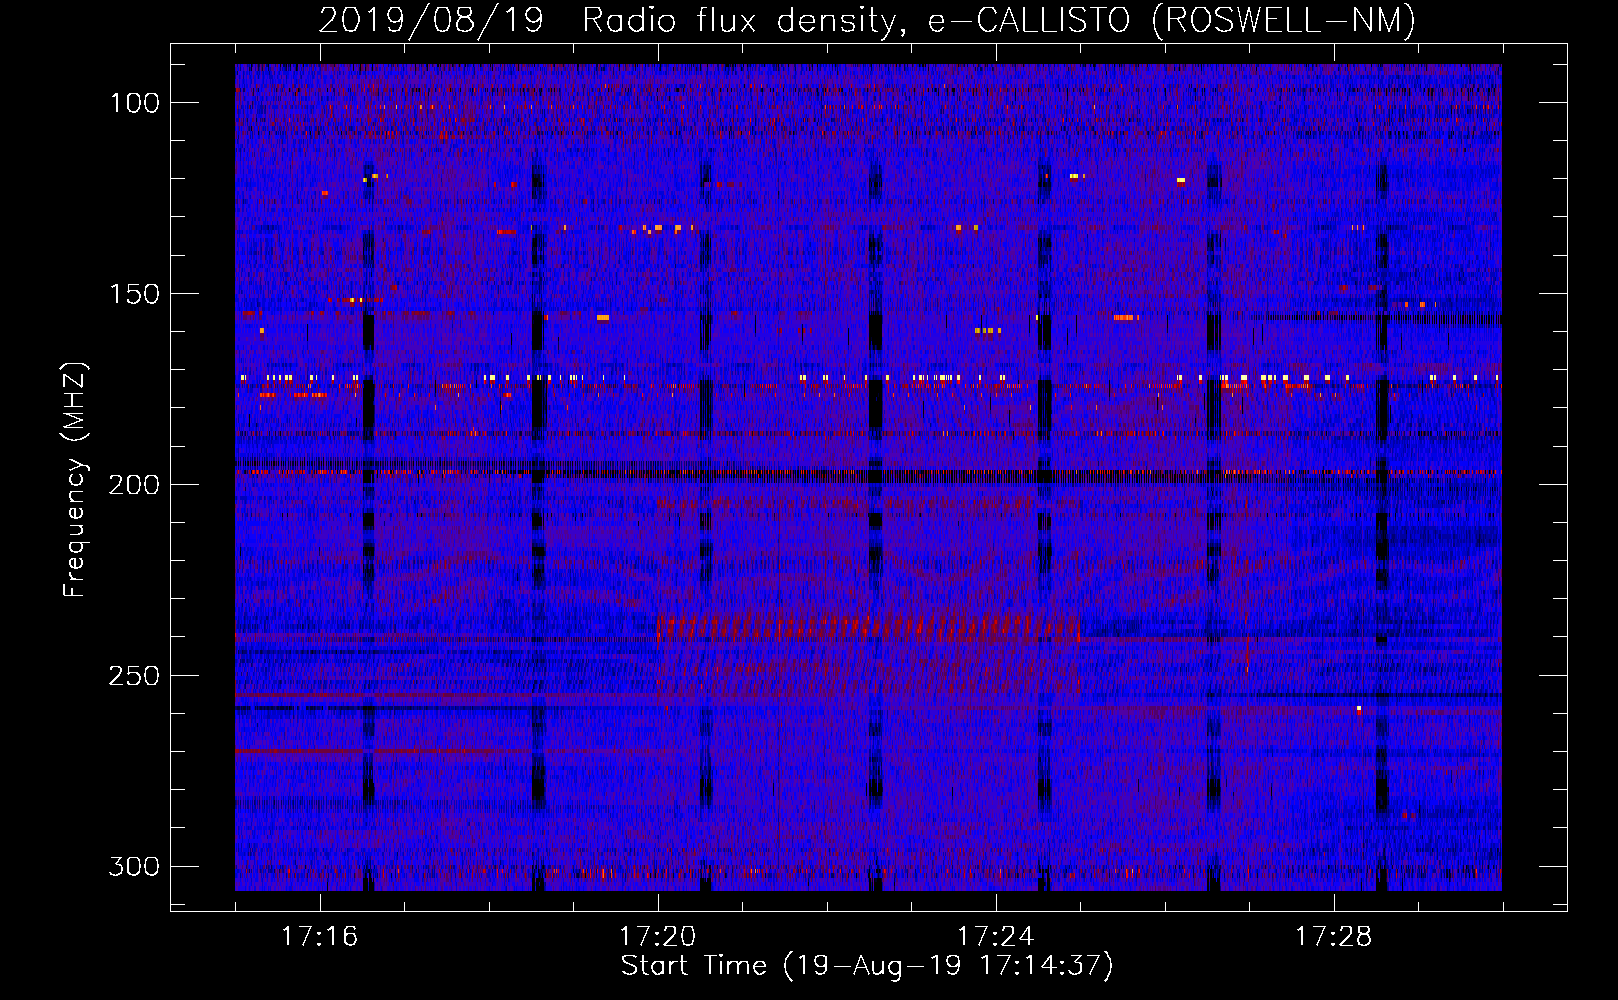Click the '300' frequency tick label
Screen dimensions: 1618x1000
[135, 866]
